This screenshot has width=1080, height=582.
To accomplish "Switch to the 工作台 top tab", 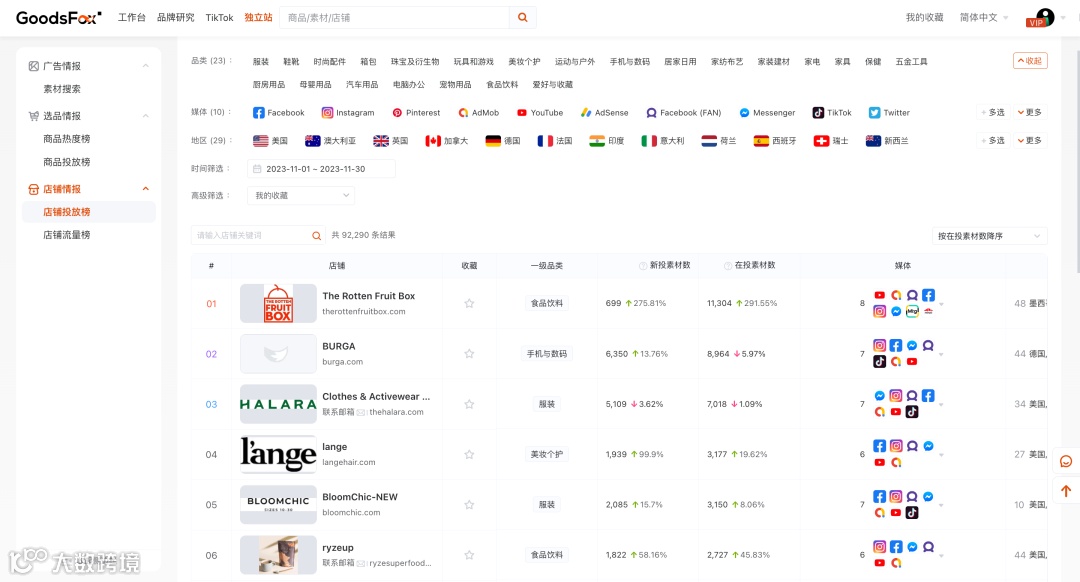I will 132,18.
